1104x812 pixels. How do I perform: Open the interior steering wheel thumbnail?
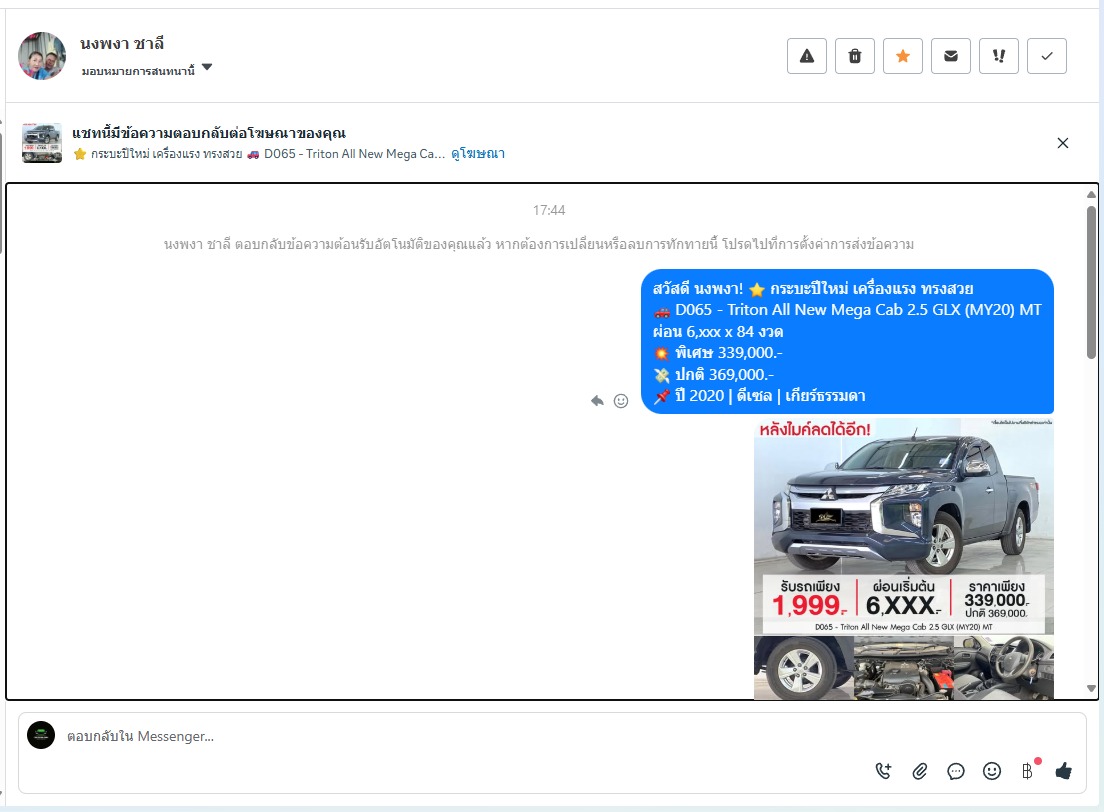tap(1004, 668)
